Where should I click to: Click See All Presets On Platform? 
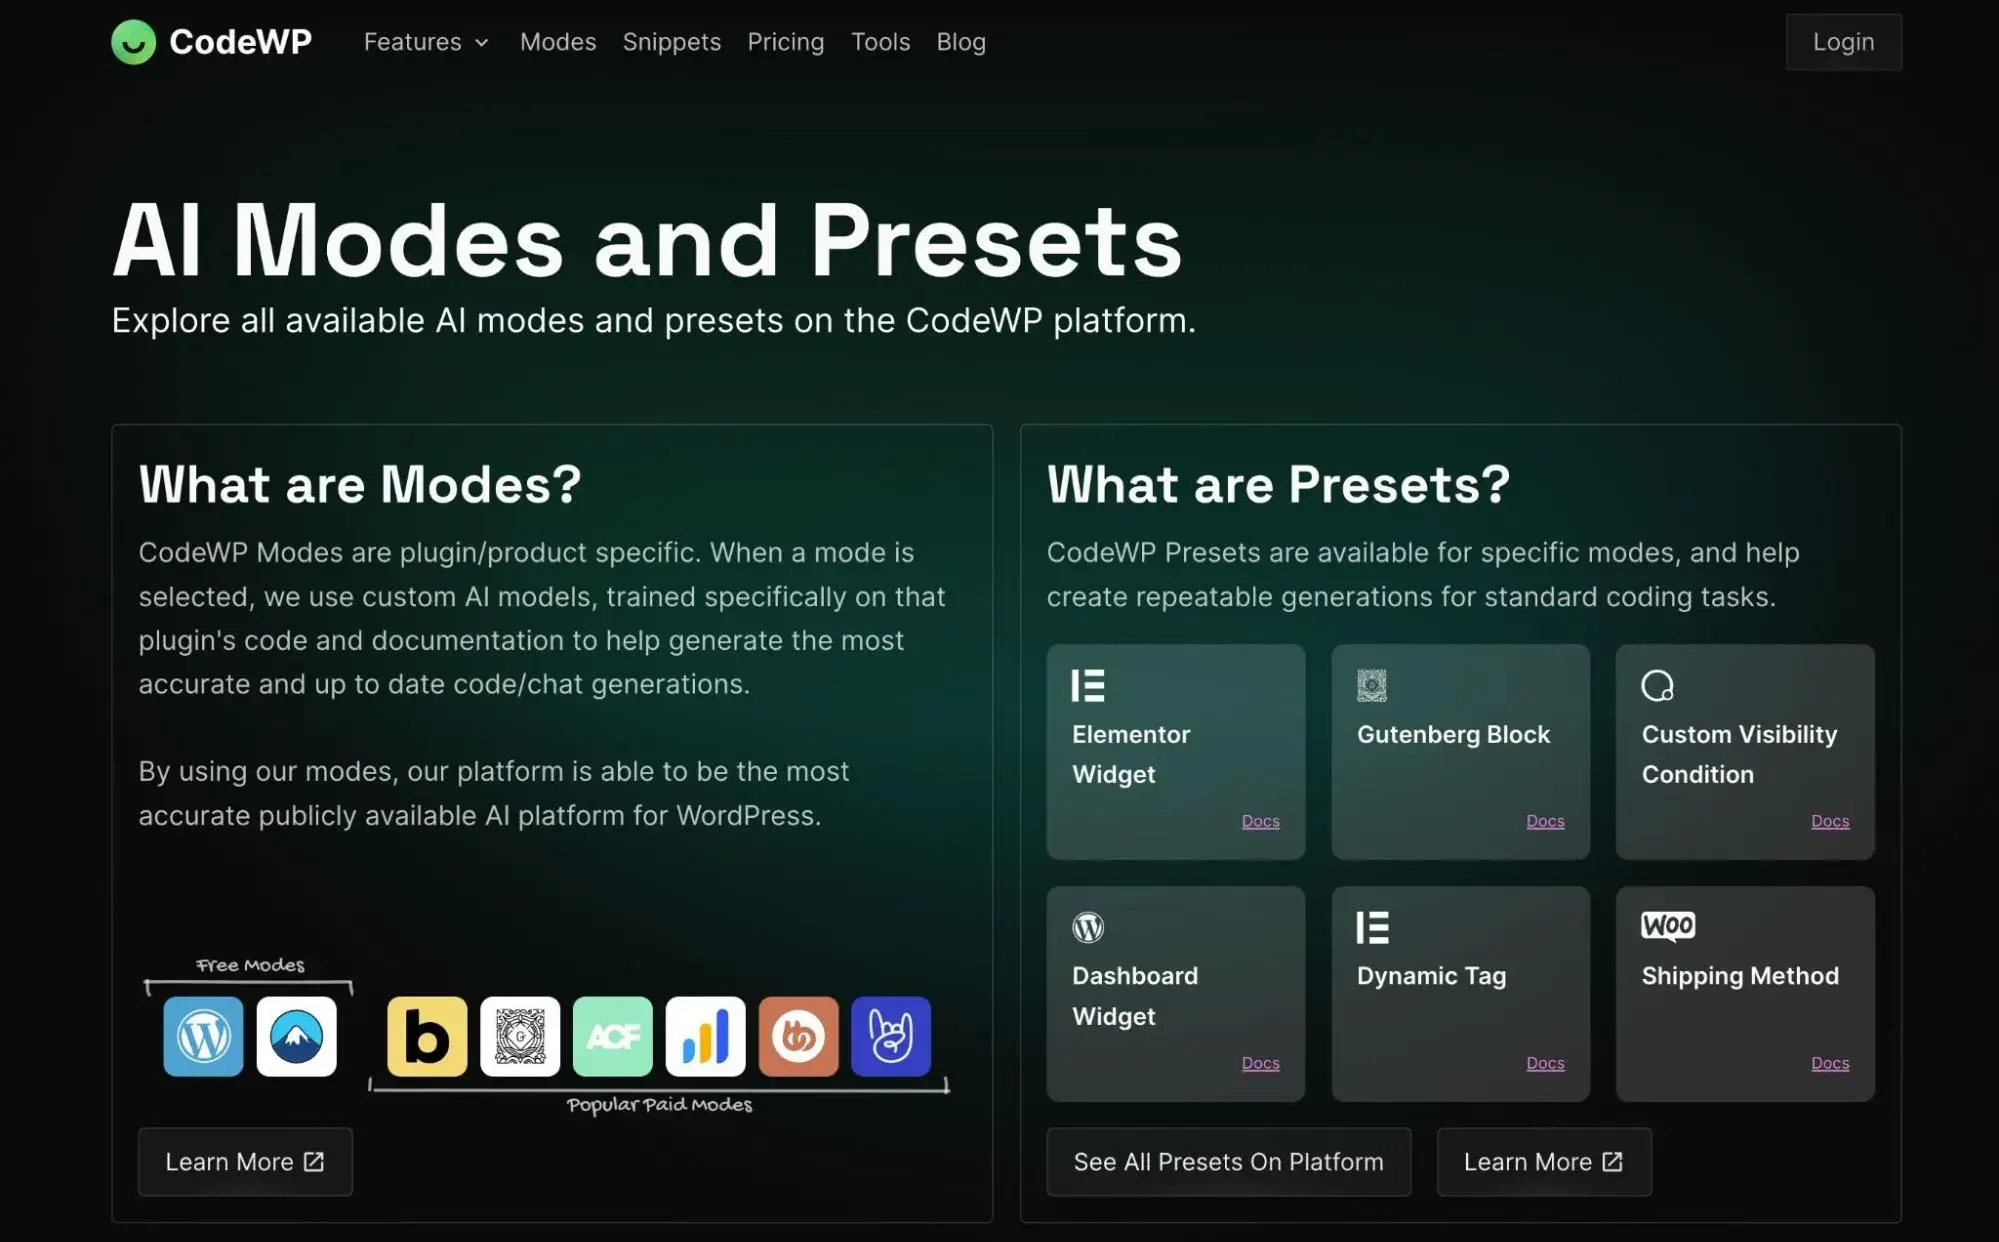1228,1161
